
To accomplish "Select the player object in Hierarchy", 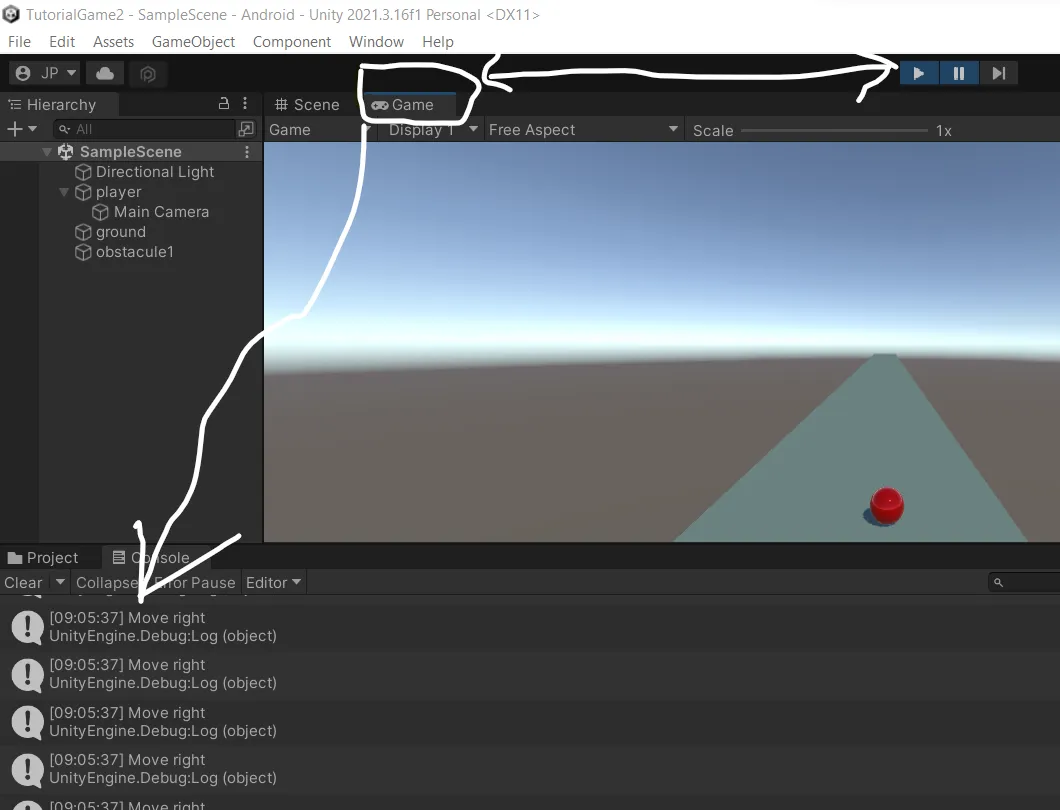I will click(x=118, y=192).
